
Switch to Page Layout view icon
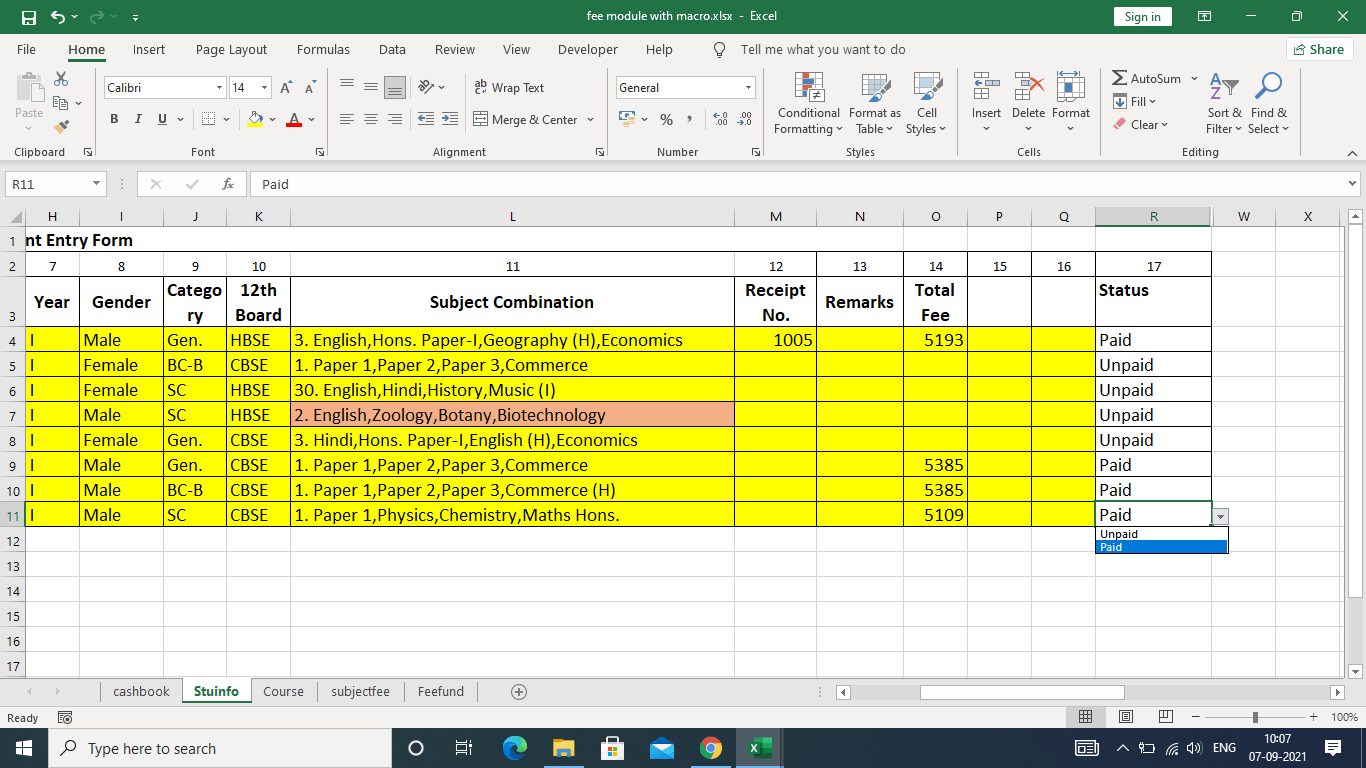coord(1125,717)
